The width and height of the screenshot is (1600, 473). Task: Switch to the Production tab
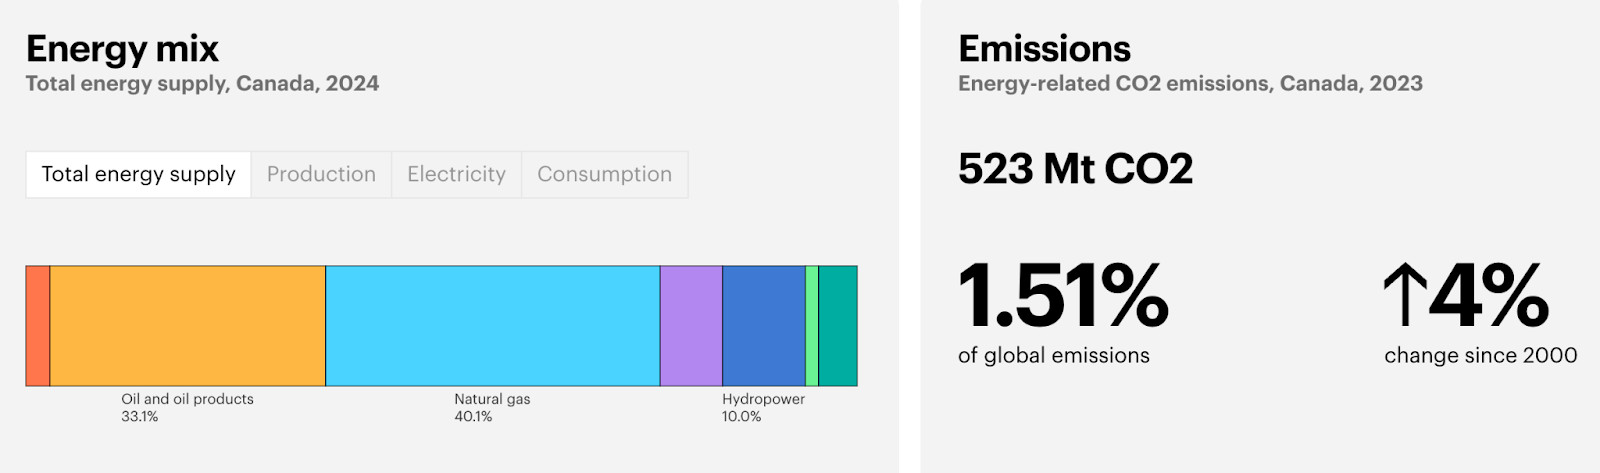tap(321, 174)
